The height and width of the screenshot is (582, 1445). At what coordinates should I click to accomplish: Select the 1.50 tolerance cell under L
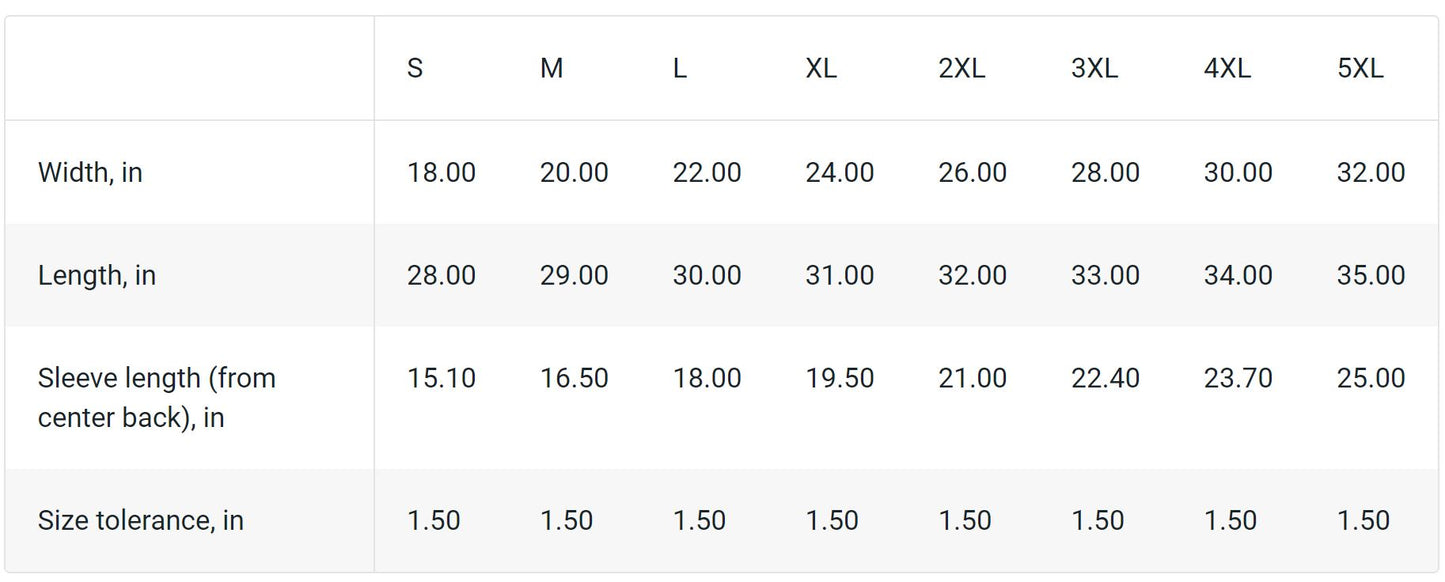click(699, 520)
